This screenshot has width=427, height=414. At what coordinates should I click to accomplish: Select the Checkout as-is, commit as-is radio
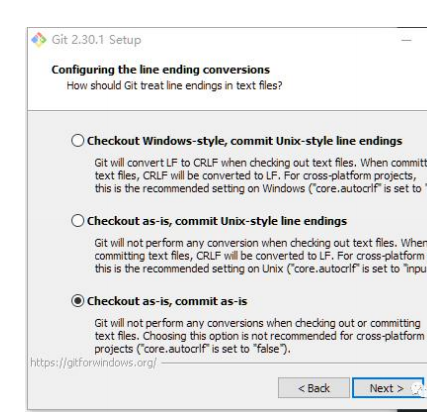coord(77,301)
